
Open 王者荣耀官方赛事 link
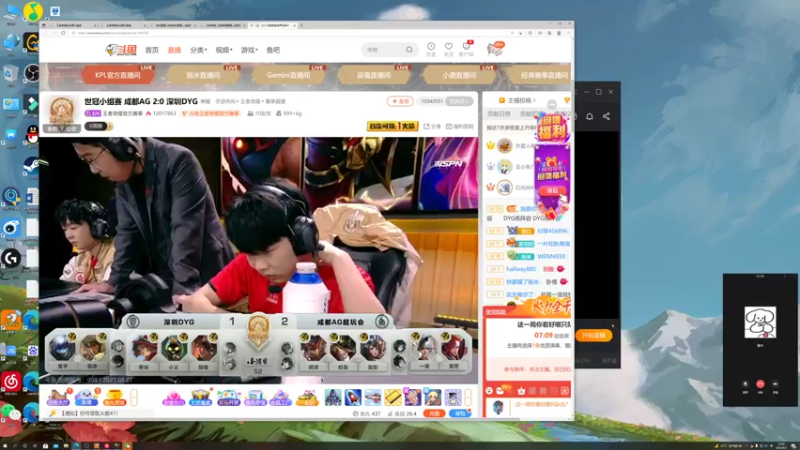point(123,113)
